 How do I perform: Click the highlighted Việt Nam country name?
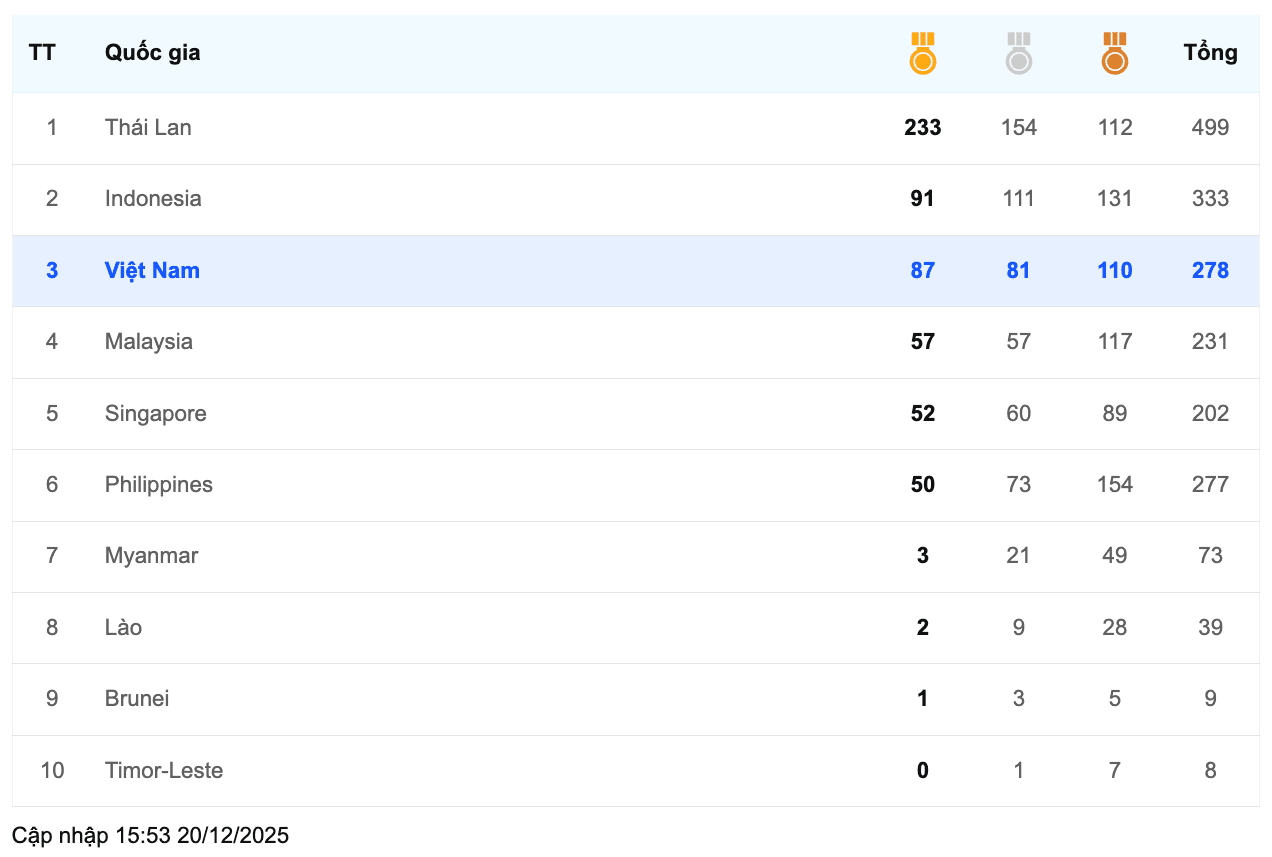tap(152, 270)
